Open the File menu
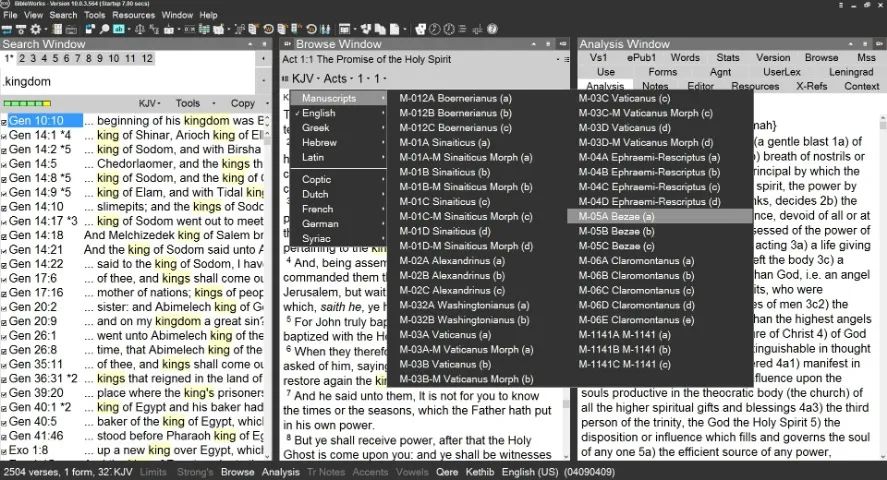The width and height of the screenshot is (887, 480). 10,15
